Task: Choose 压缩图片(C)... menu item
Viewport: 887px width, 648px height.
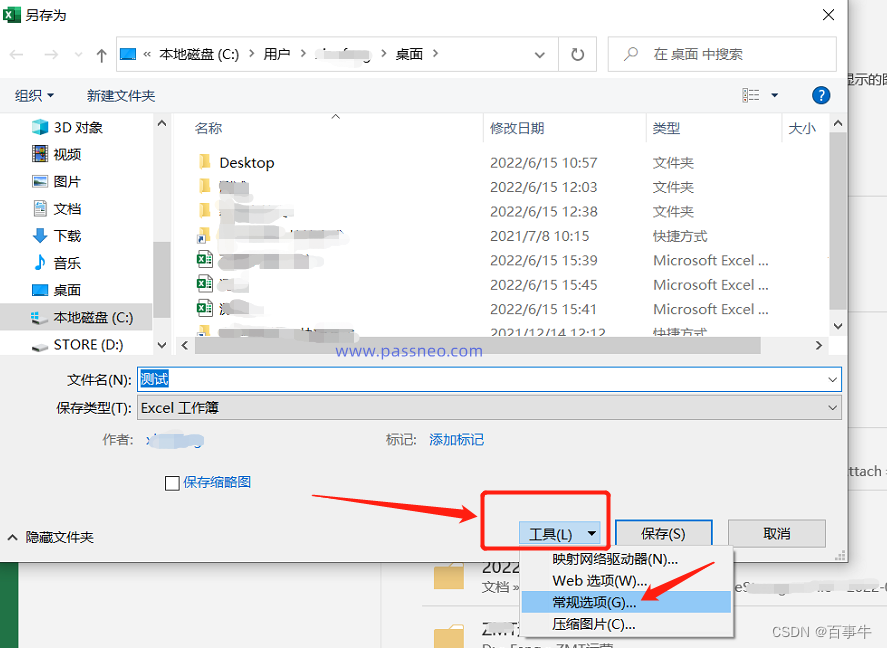Action: point(626,624)
